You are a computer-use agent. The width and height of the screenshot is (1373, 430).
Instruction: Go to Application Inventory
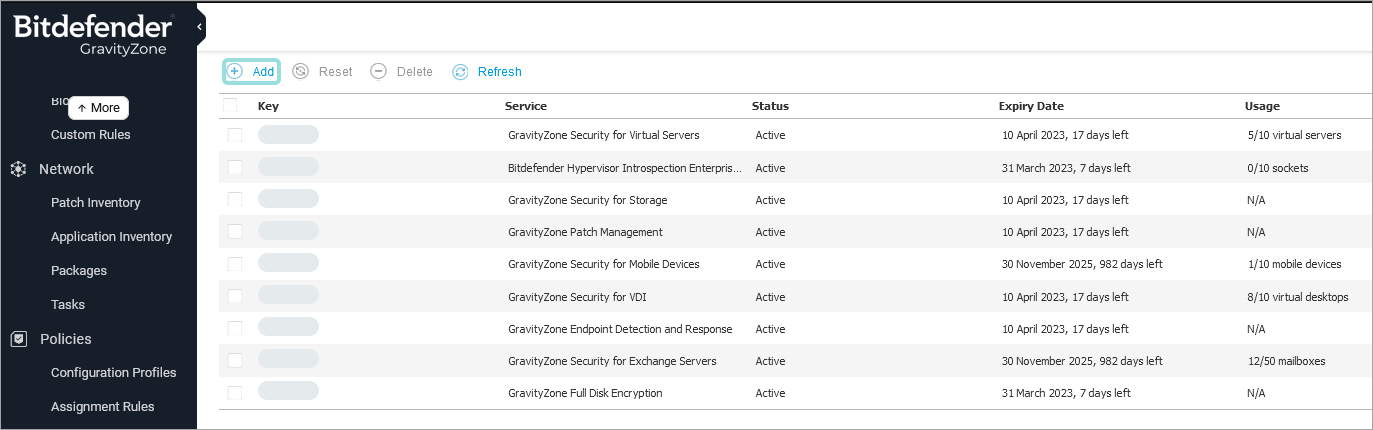pos(112,237)
